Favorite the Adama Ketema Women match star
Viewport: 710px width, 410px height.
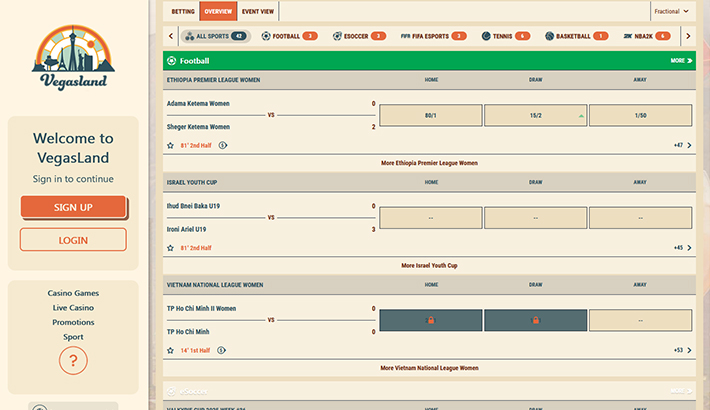171,145
